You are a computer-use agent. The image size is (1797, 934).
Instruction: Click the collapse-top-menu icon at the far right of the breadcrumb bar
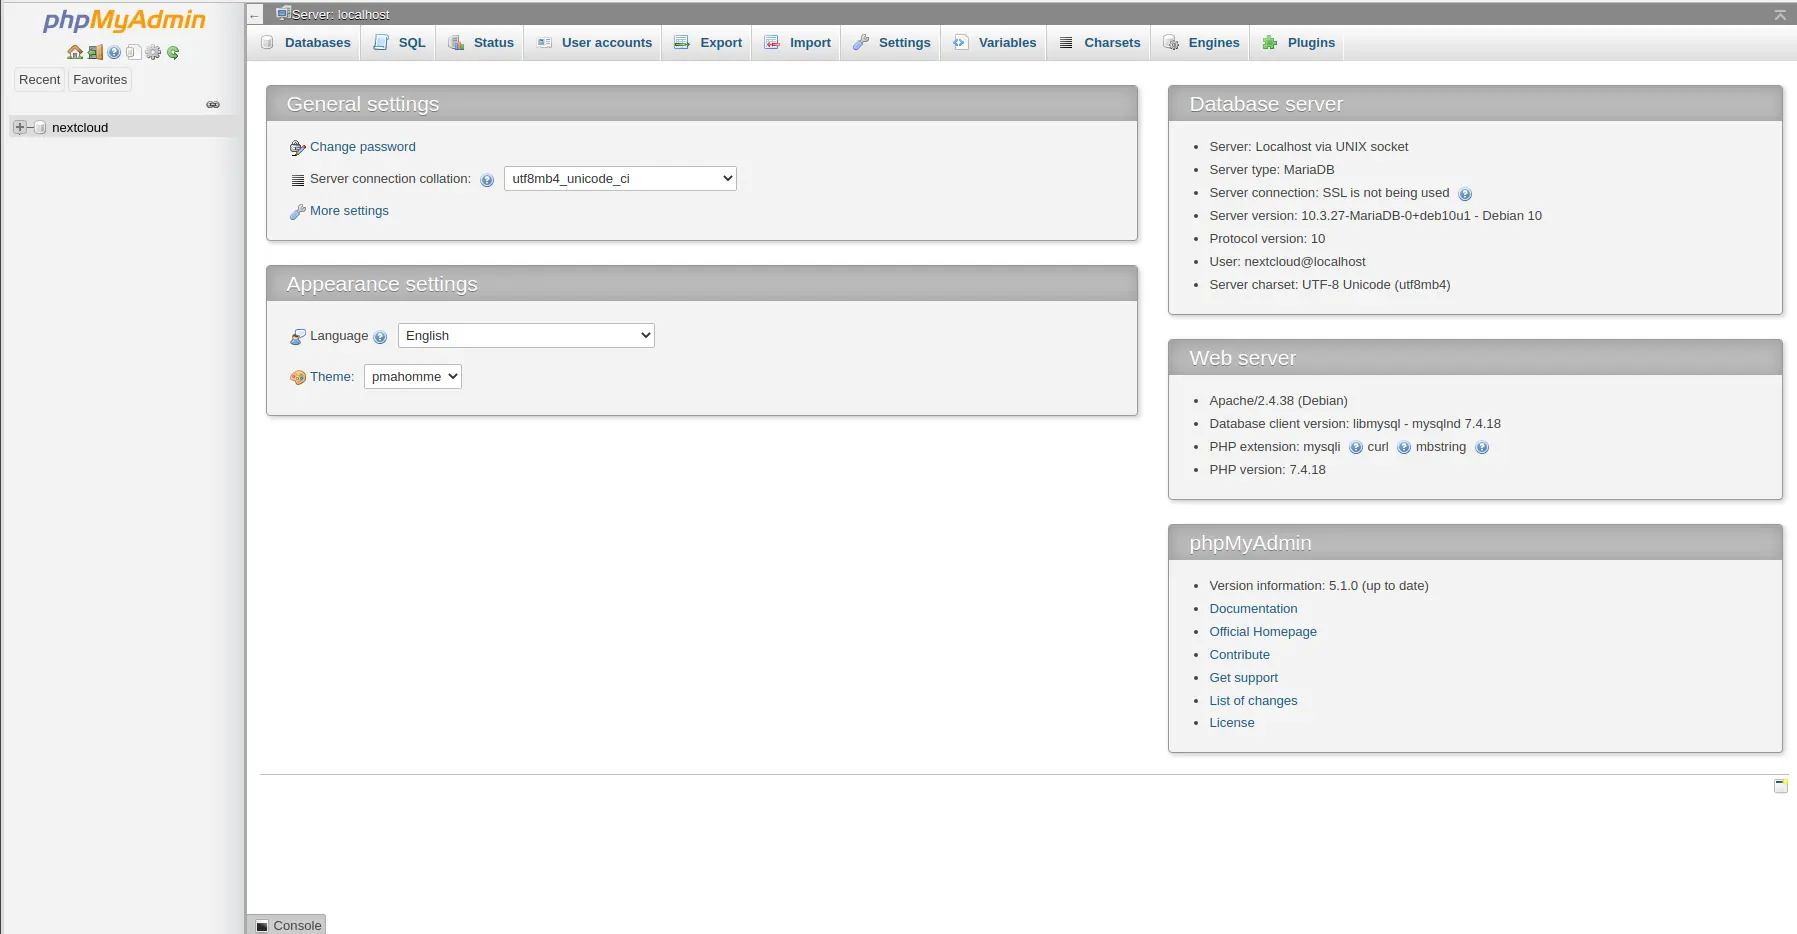(x=1780, y=14)
